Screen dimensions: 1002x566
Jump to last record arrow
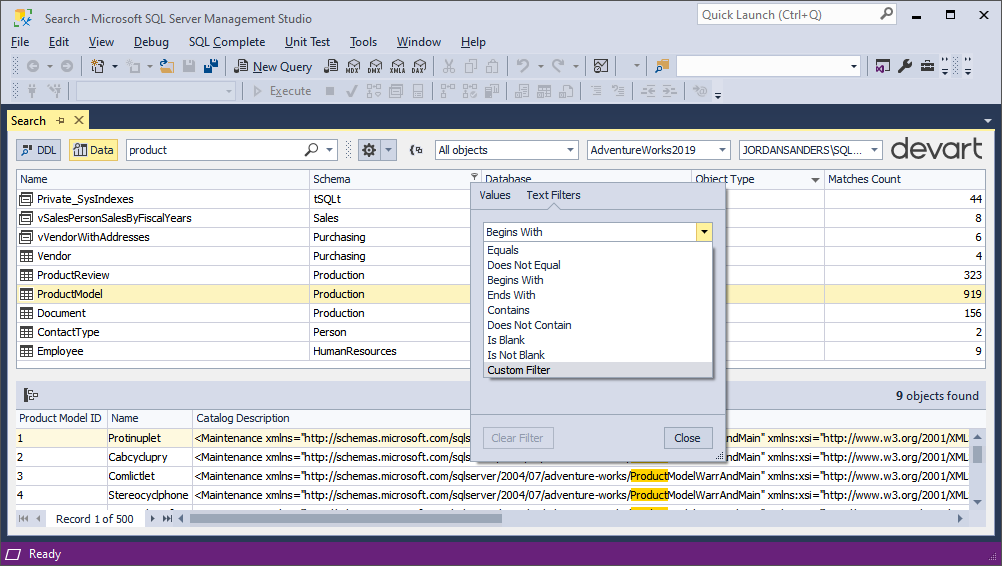167,519
